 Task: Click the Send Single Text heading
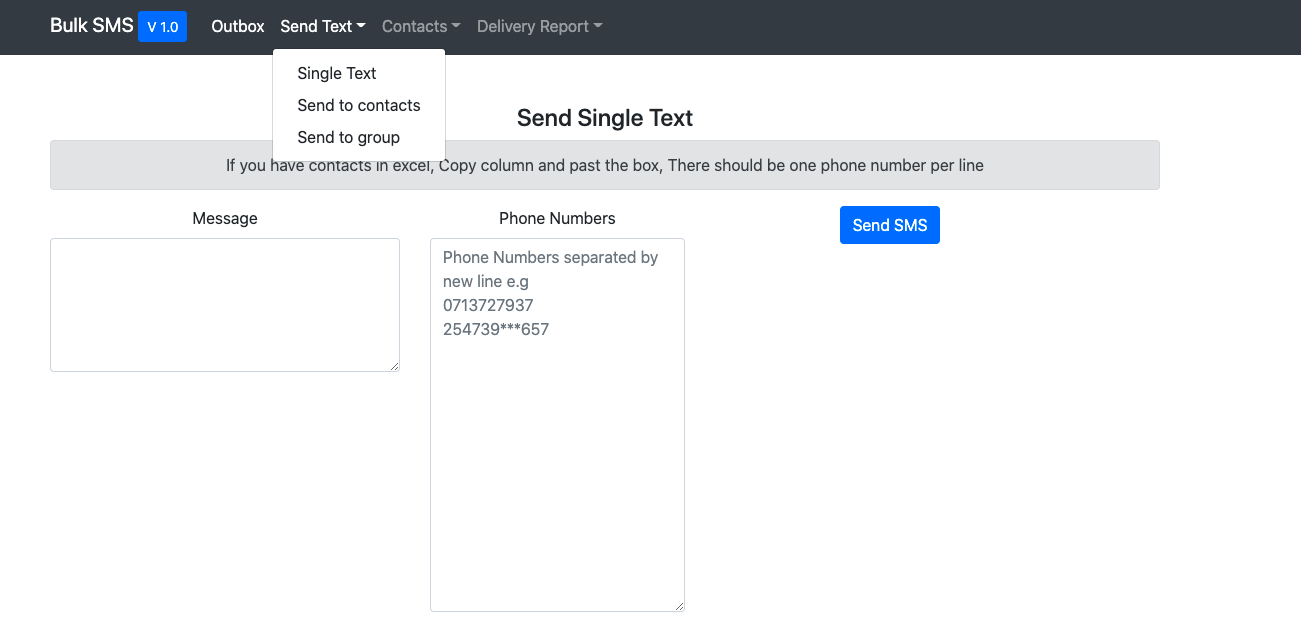605,118
